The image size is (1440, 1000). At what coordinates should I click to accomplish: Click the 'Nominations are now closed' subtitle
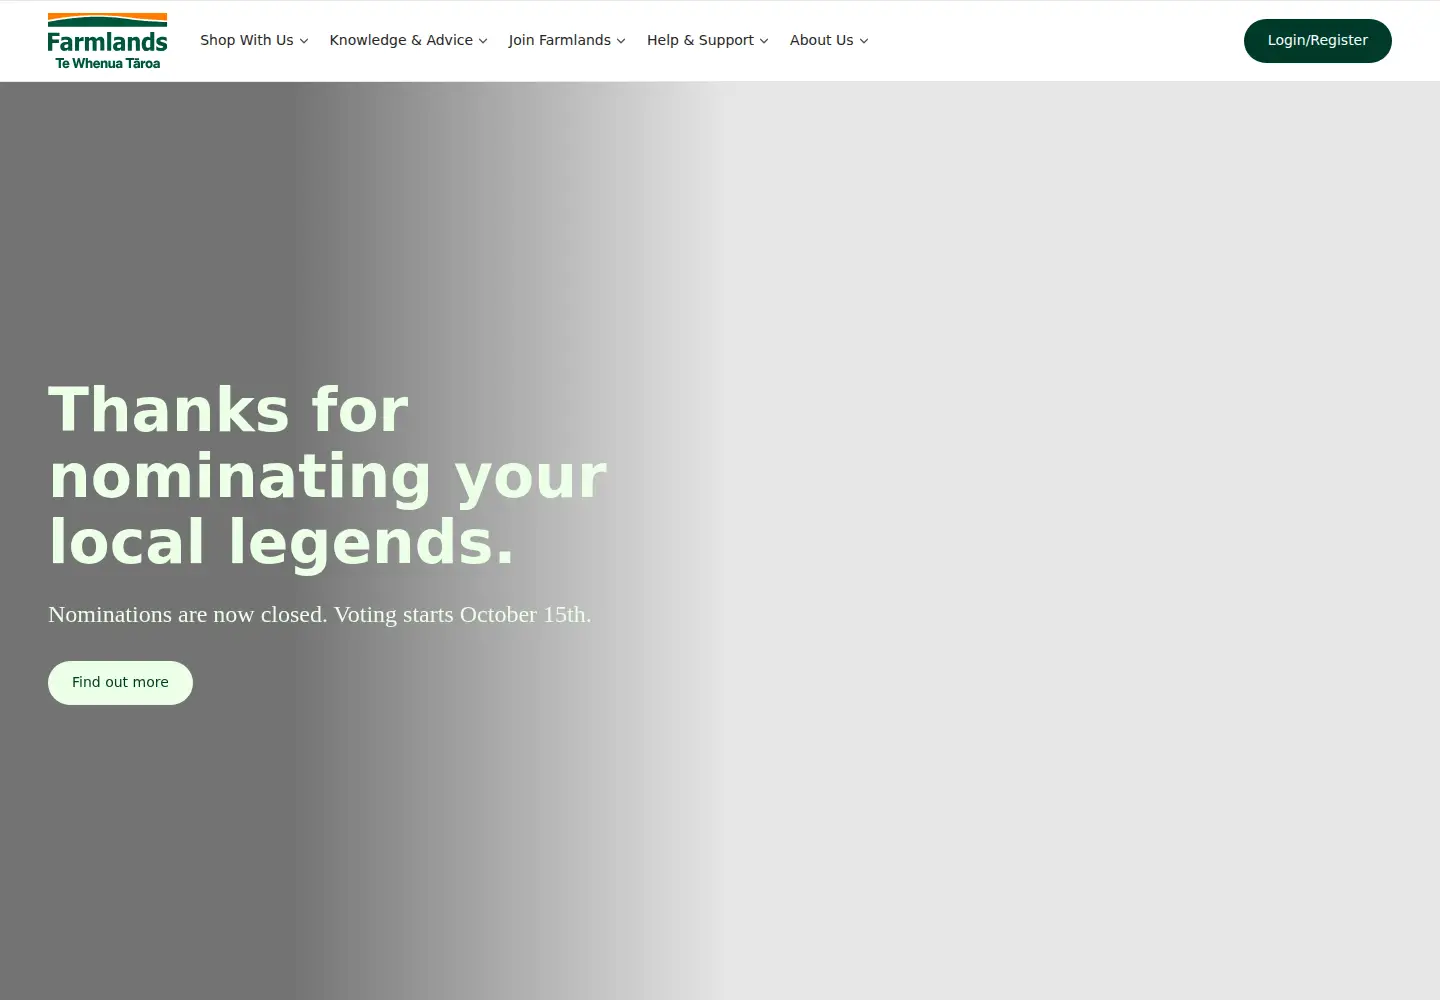point(319,614)
